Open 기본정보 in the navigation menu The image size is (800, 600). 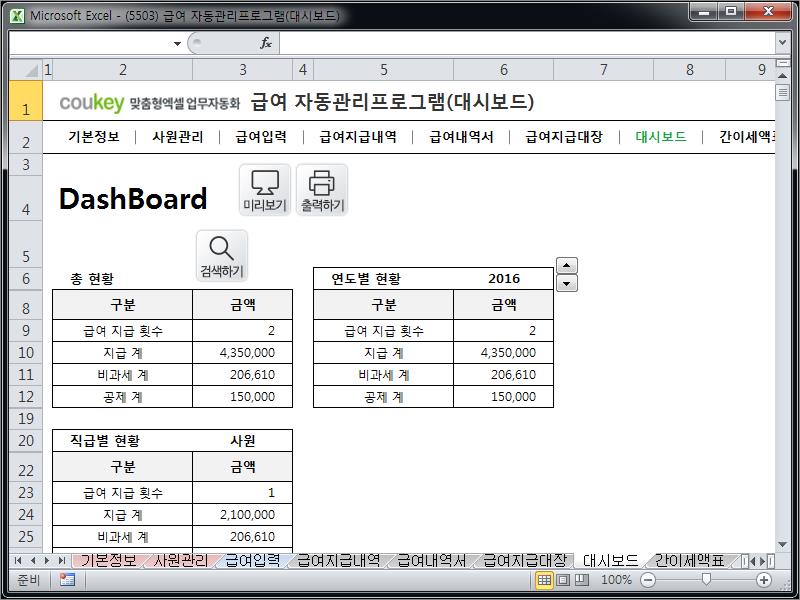(x=94, y=137)
